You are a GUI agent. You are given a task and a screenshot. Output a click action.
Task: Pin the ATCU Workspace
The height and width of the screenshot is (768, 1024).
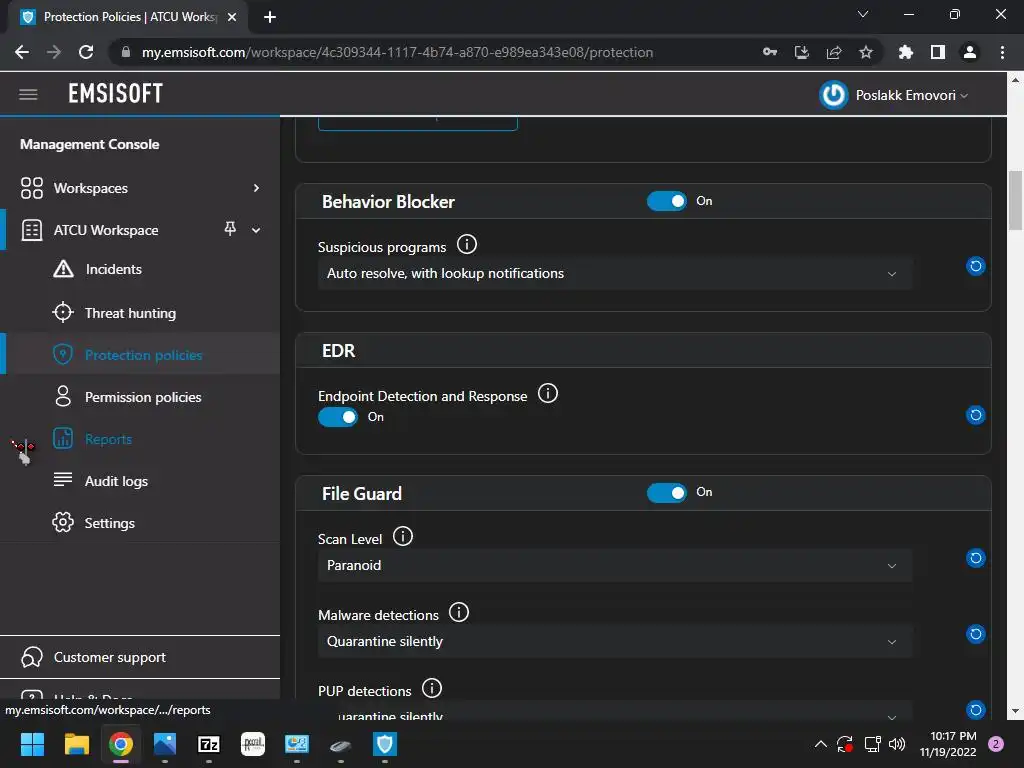coord(230,229)
